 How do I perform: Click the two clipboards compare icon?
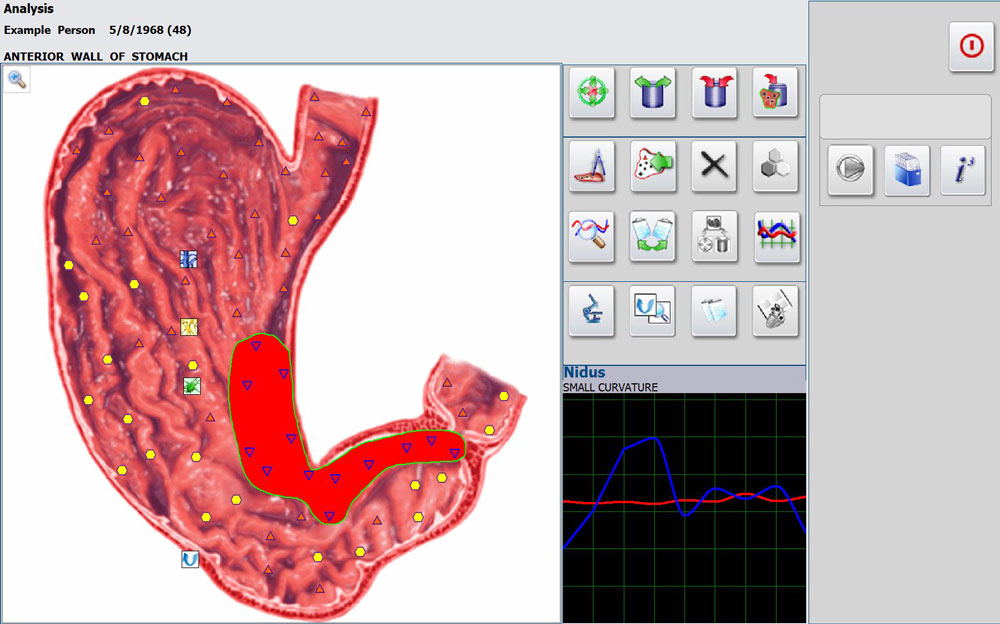pos(653,236)
